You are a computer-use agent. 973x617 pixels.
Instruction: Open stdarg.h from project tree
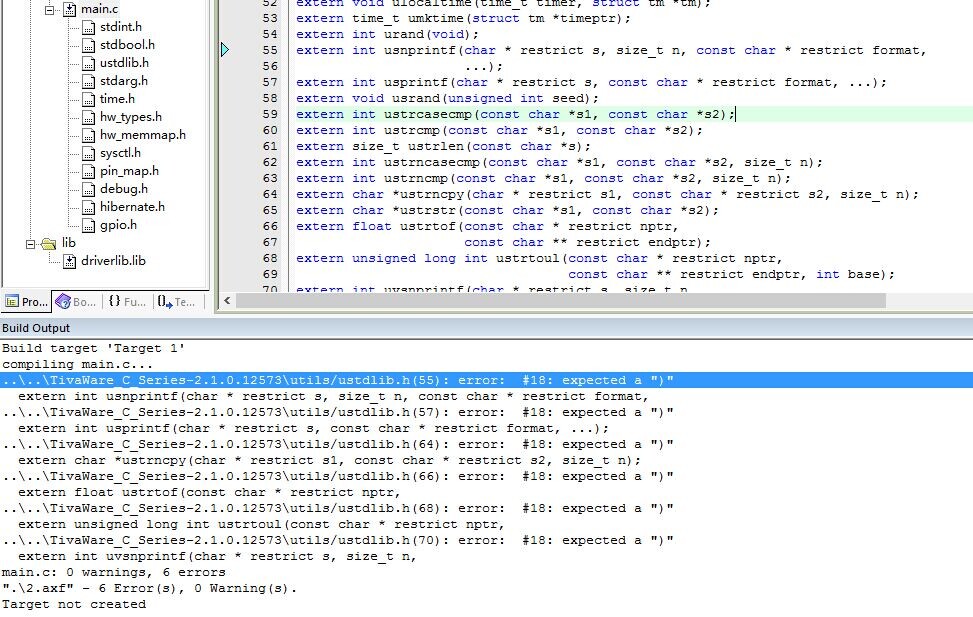123,81
